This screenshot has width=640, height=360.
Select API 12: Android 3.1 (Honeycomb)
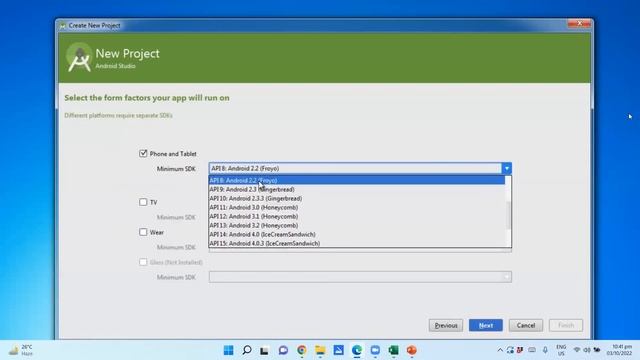(357, 216)
